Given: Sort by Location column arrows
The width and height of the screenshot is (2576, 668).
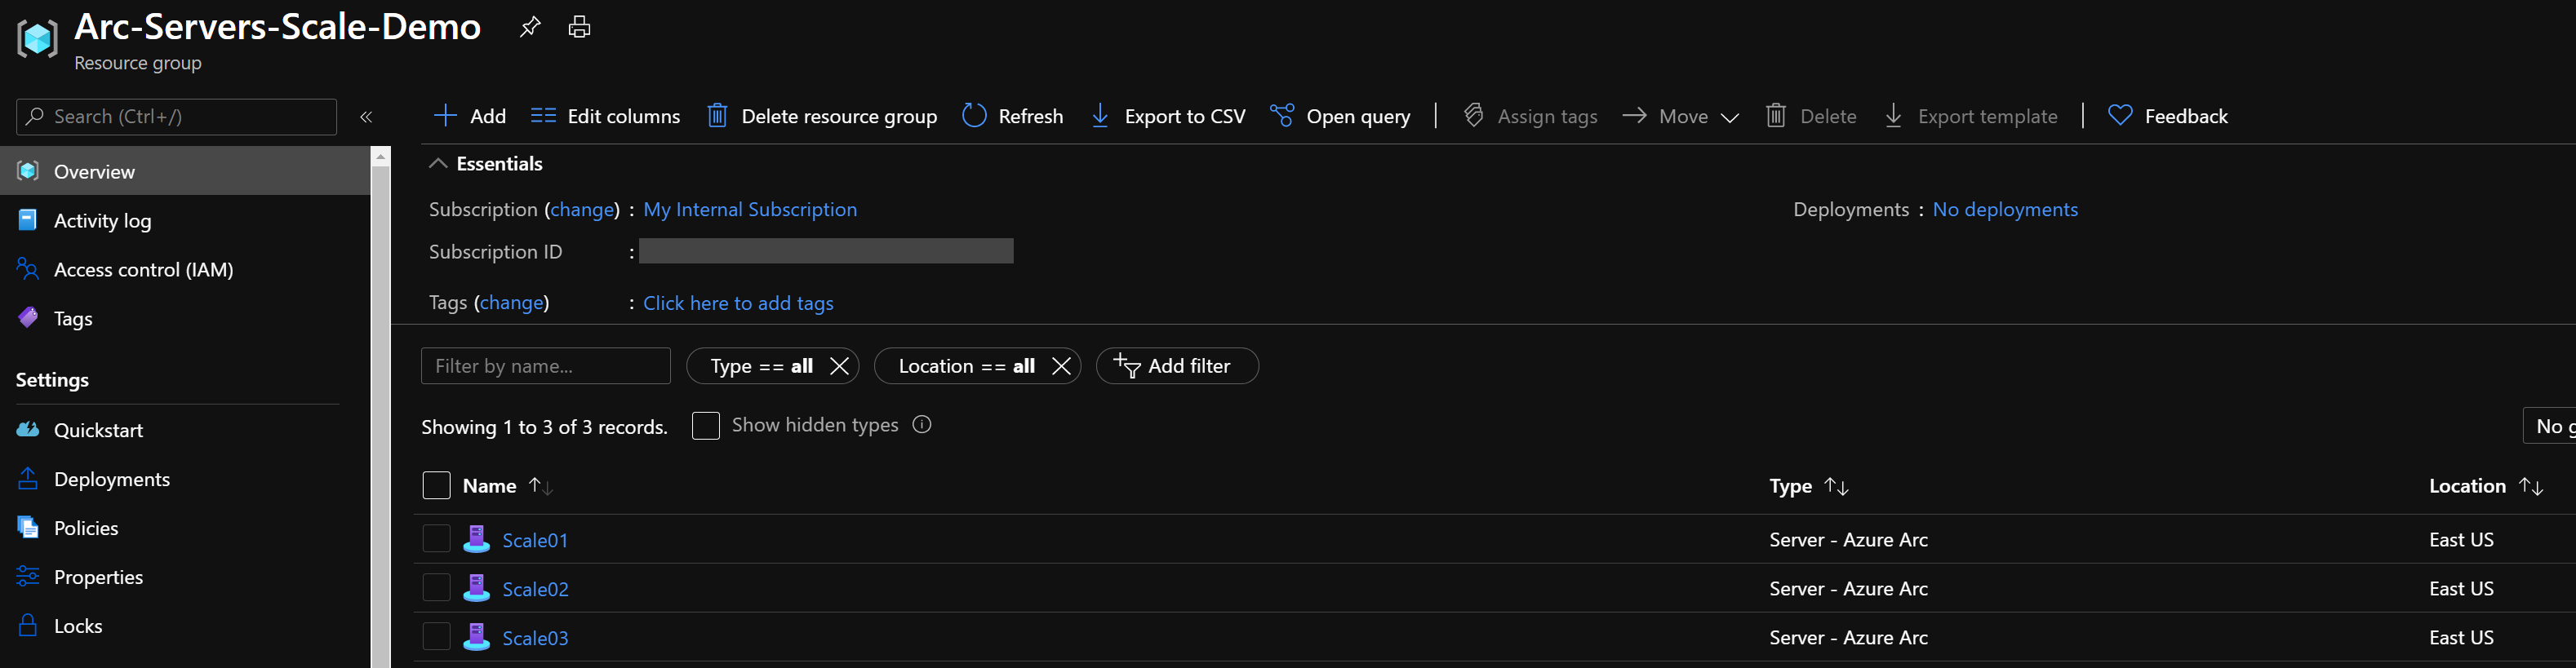Looking at the screenshot, I should click(x=2530, y=486).
